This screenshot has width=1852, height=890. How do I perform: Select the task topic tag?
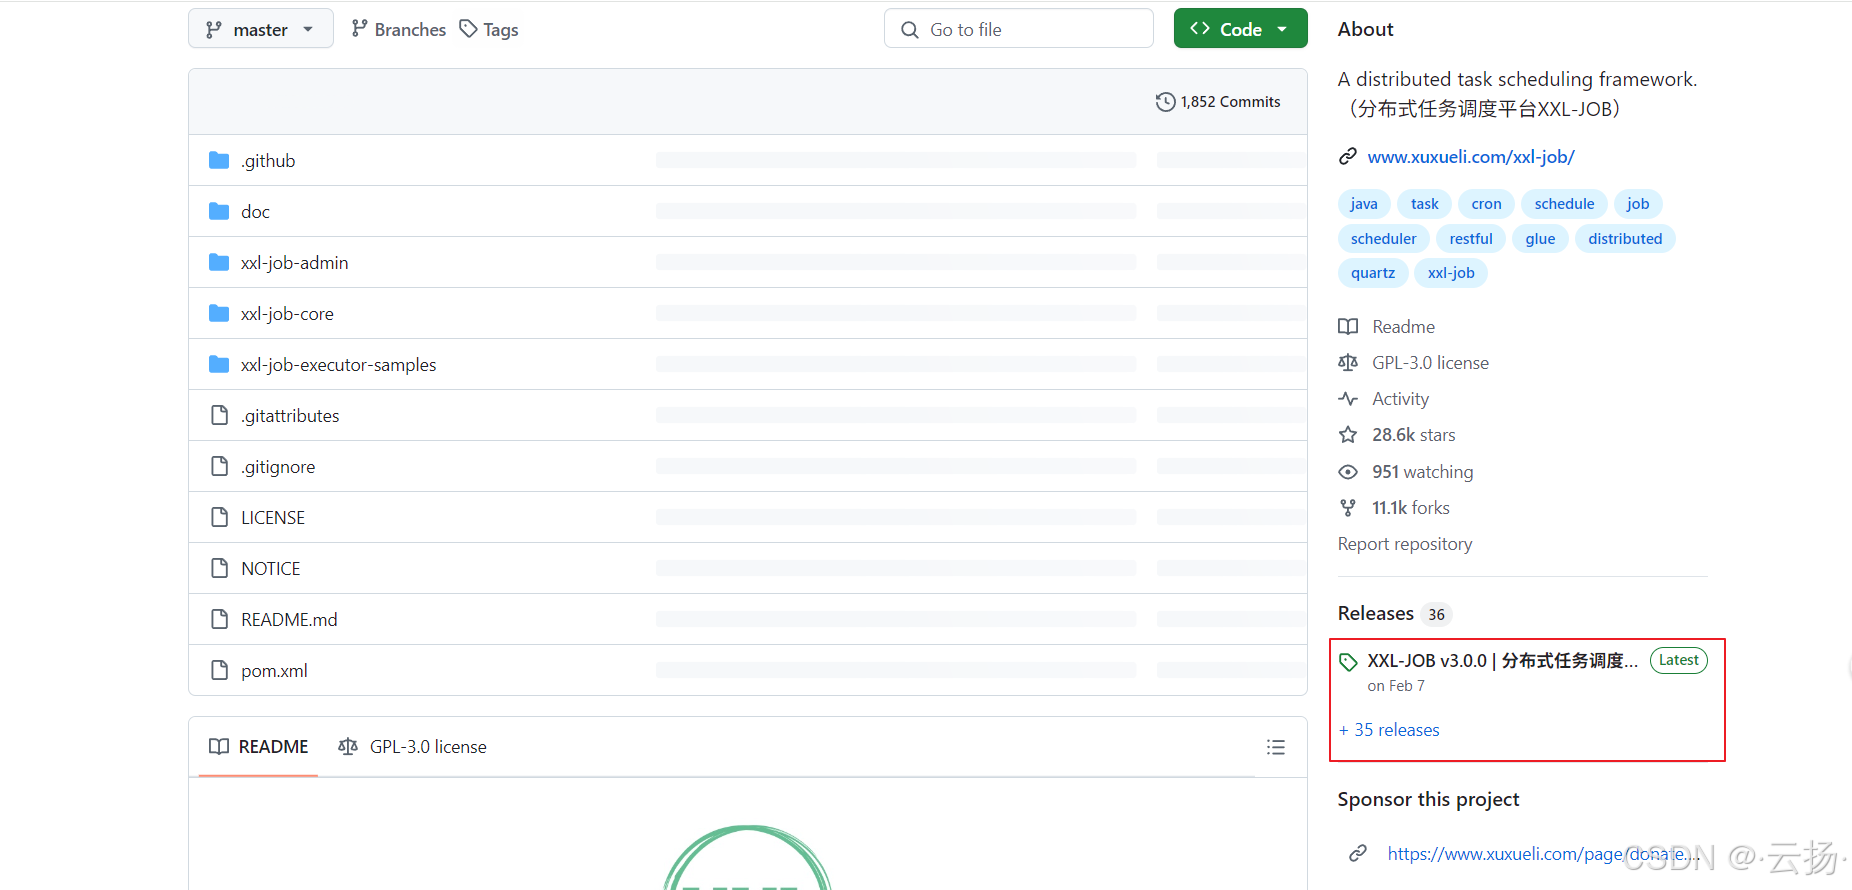[1425, 204]
